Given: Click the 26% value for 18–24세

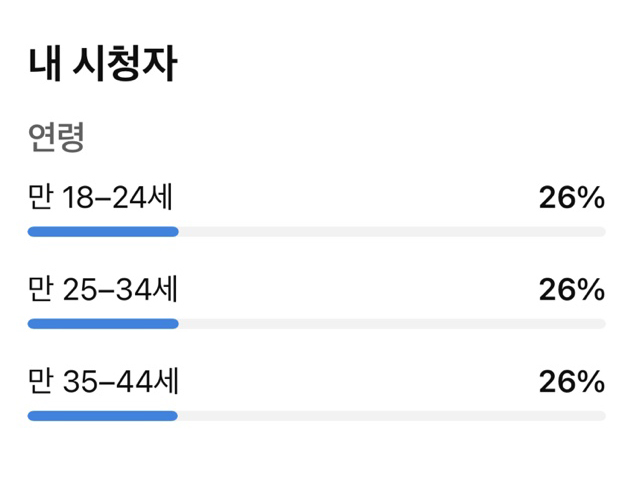Looking at the screenshot, I should pos(572,197).
